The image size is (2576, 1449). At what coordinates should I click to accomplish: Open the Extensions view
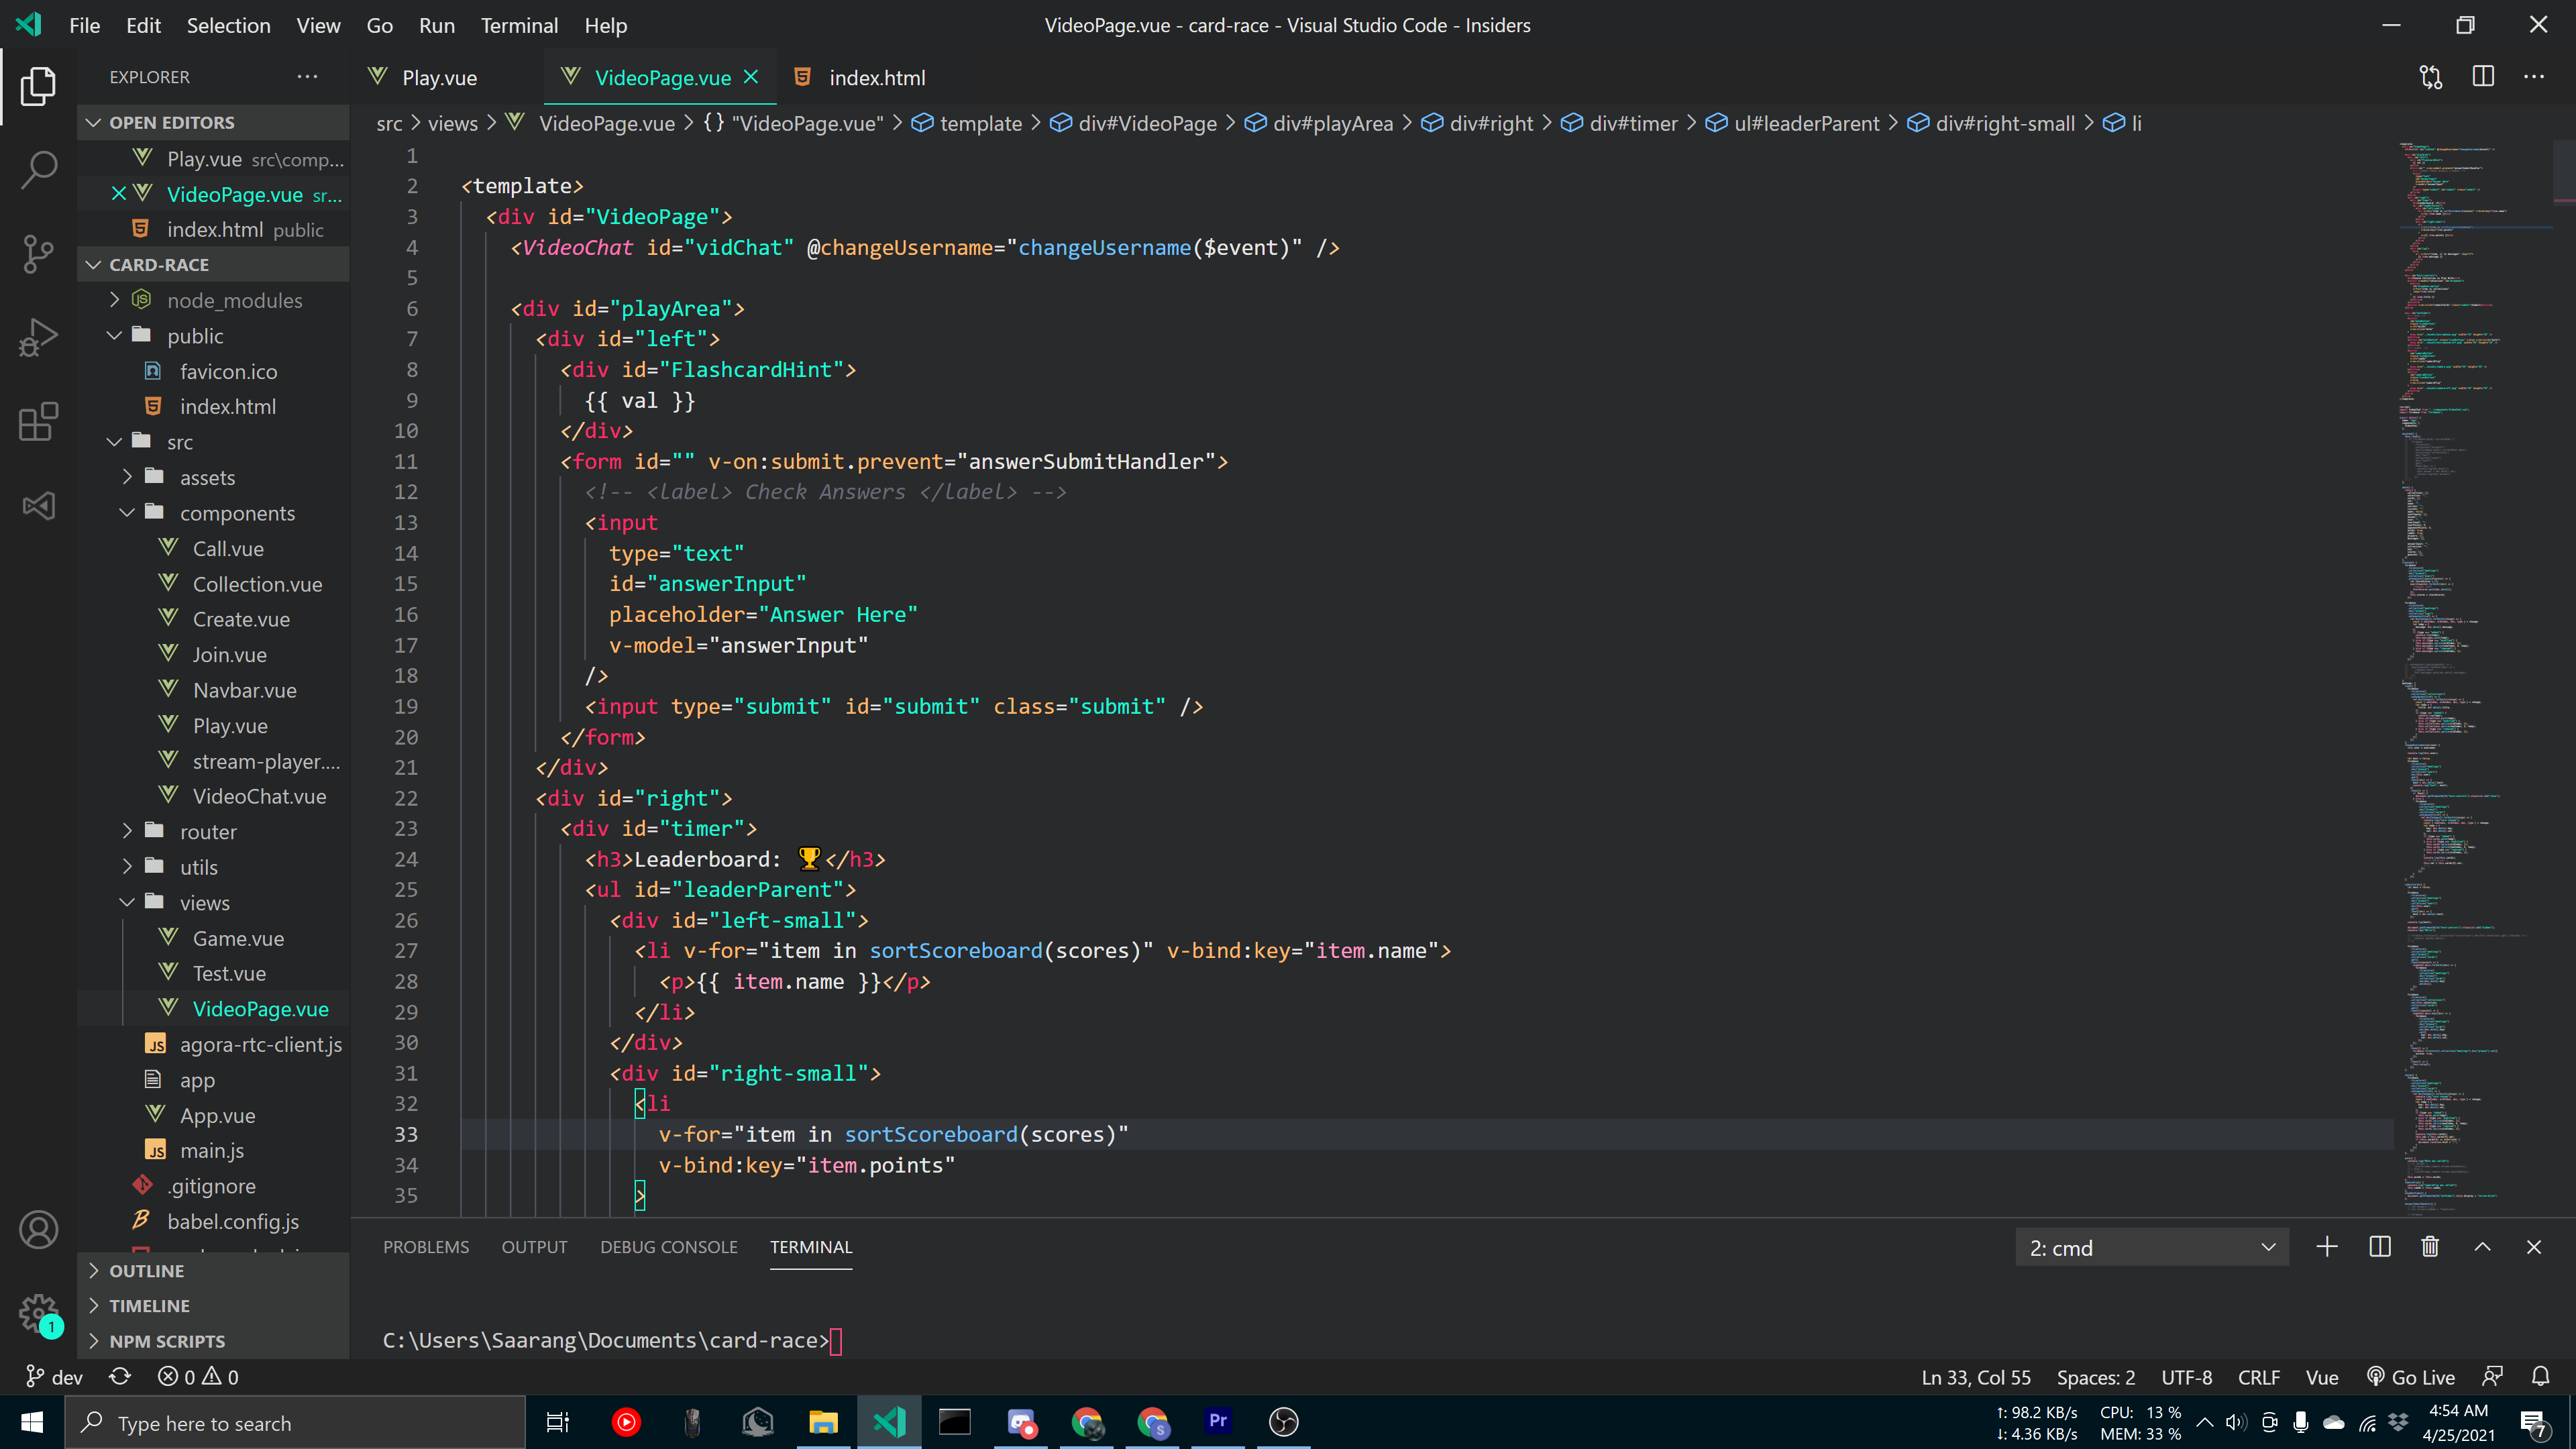point(38,421)
